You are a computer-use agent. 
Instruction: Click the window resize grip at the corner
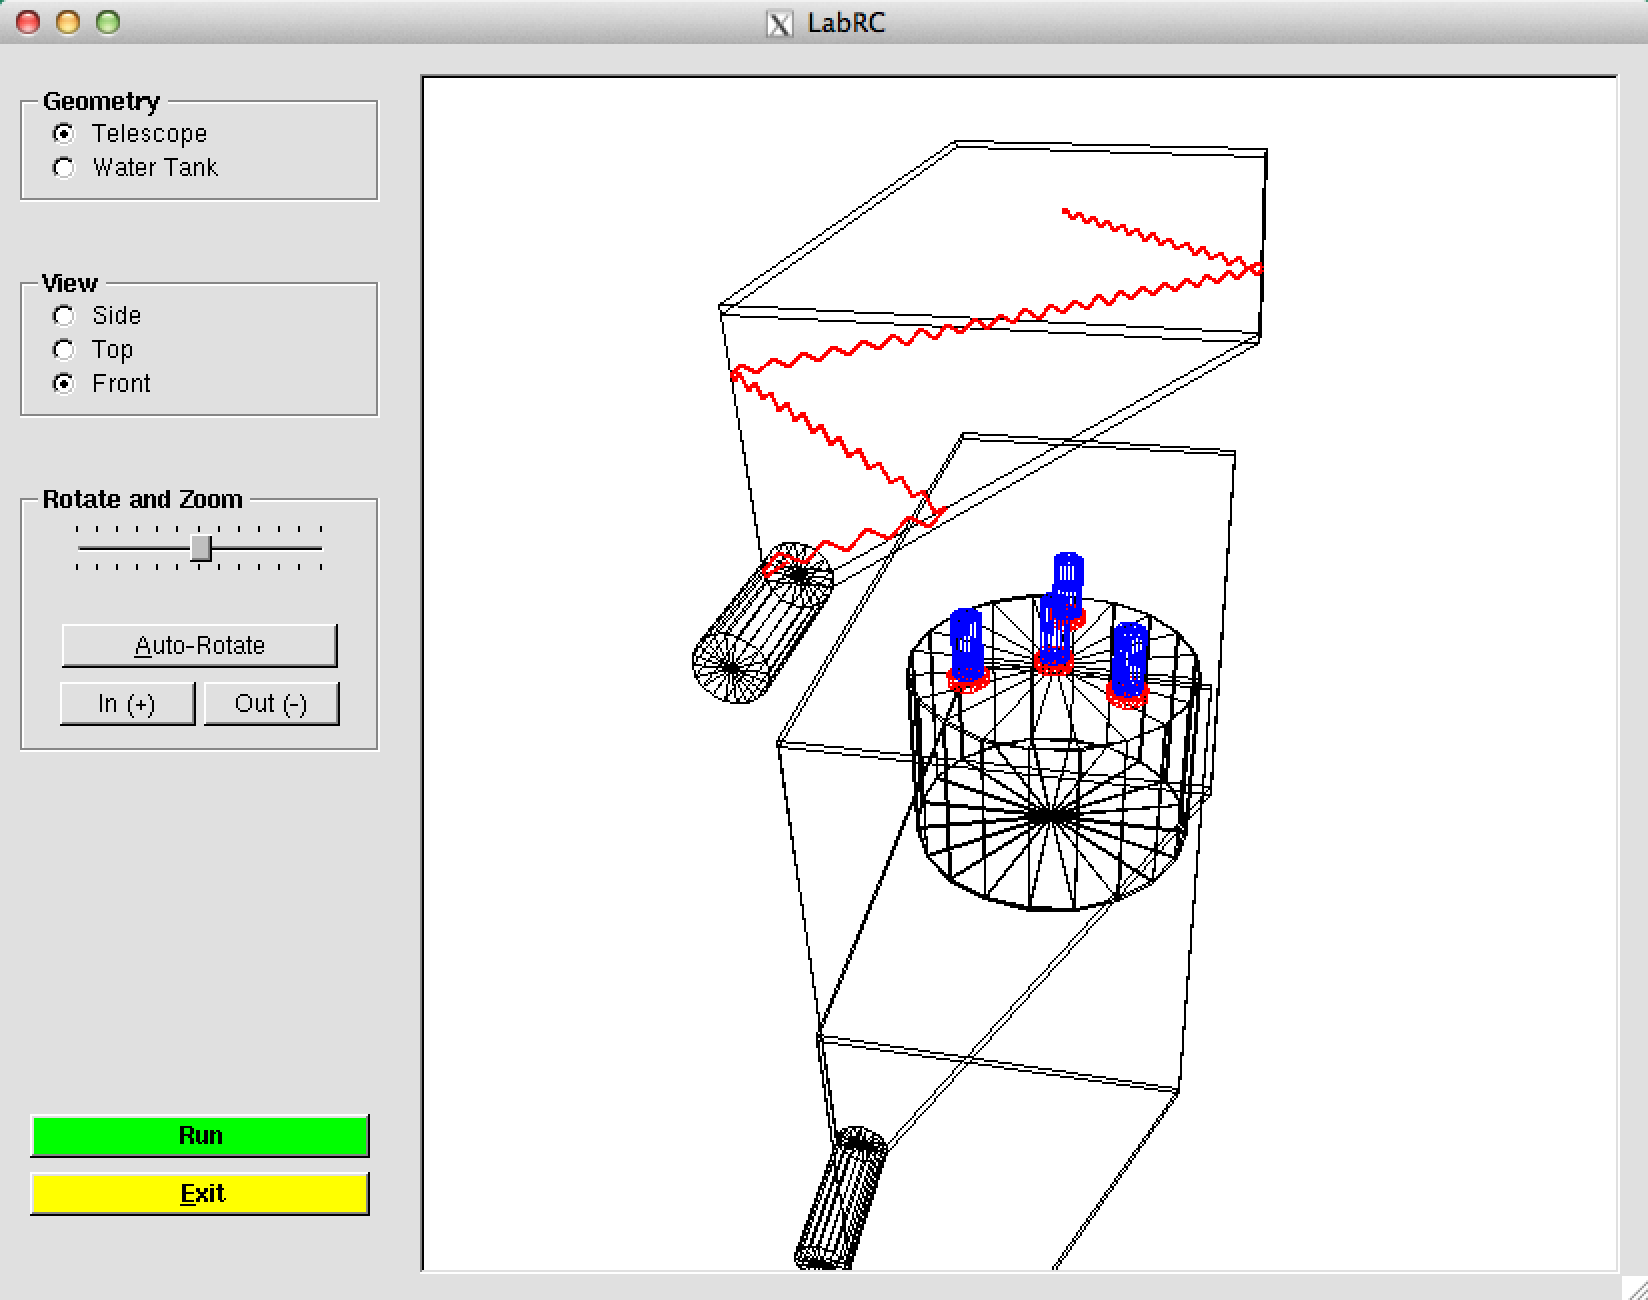click(x=1633, y=1286)
